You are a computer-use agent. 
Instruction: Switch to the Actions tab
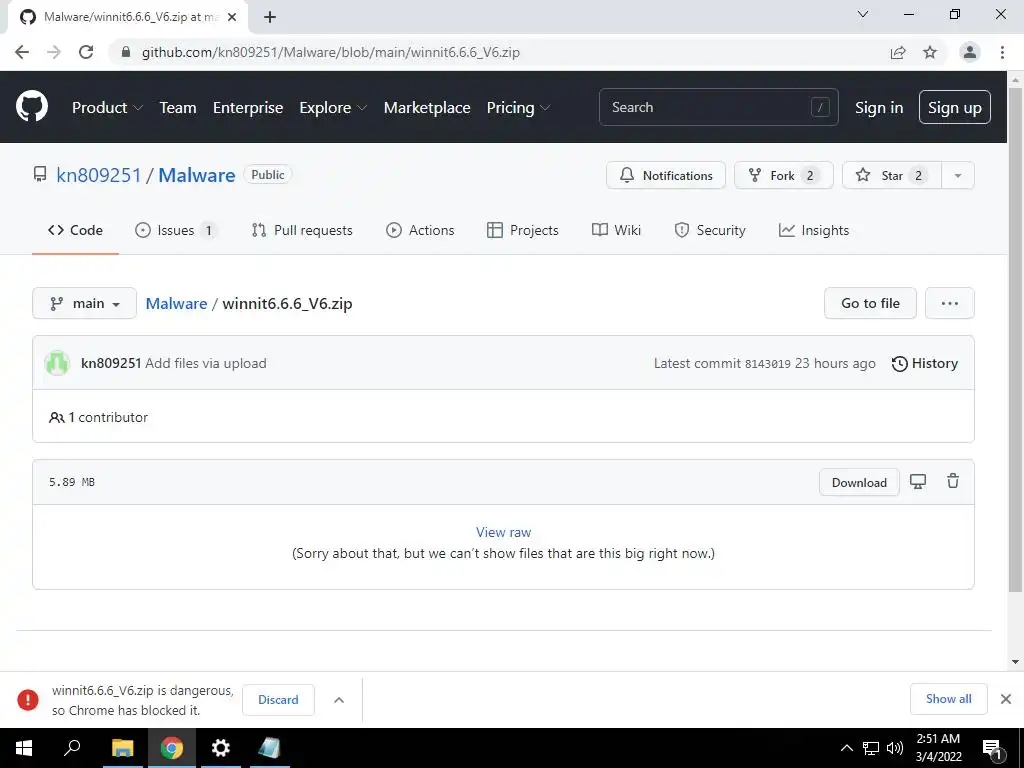[420, 230]
